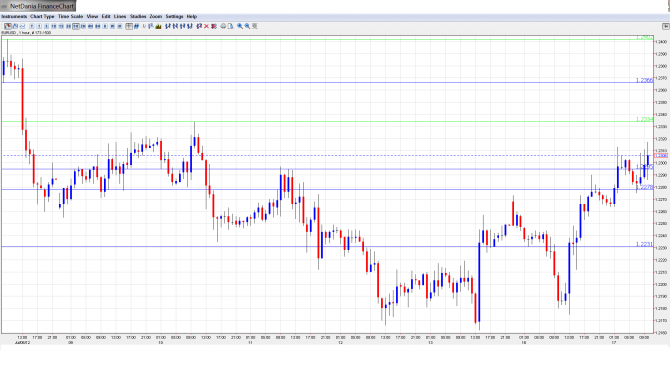Open the View menu
Image resolution: width=670 pixels, height=376 pixels.
click(x=92, y=16)
